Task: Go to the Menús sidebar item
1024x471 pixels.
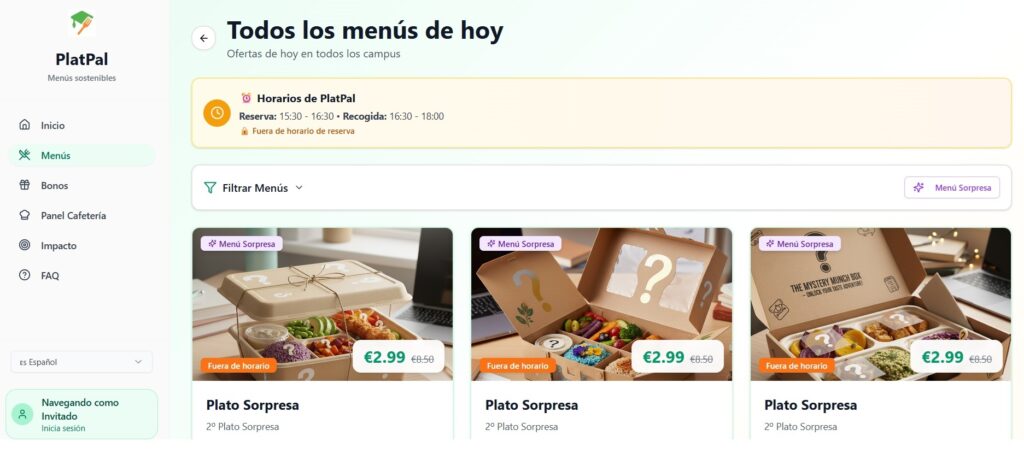Action: tap(82, 155)
